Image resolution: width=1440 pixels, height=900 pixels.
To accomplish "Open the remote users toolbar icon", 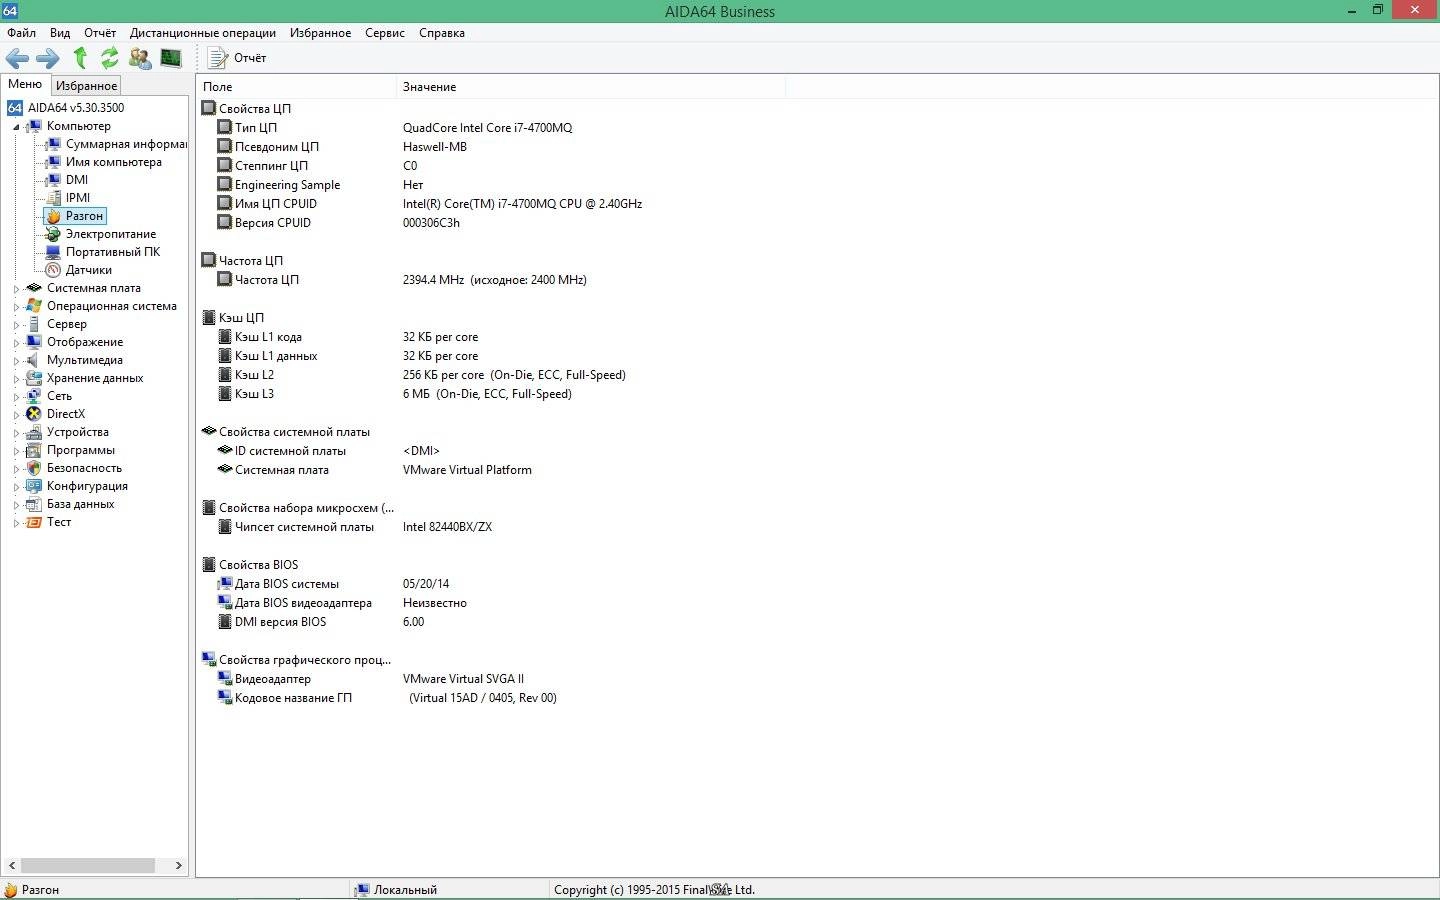I will coord(140,58).
